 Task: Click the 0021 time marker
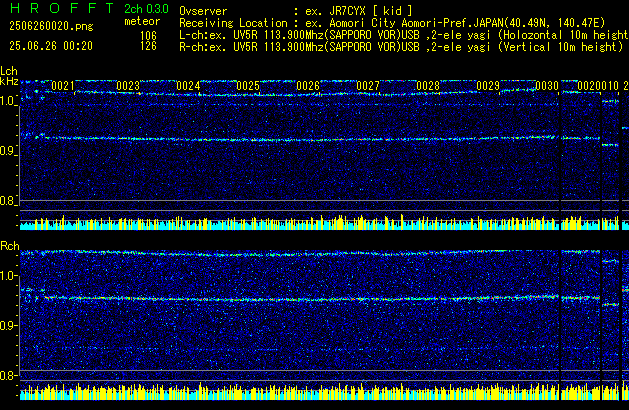point(63,86)
